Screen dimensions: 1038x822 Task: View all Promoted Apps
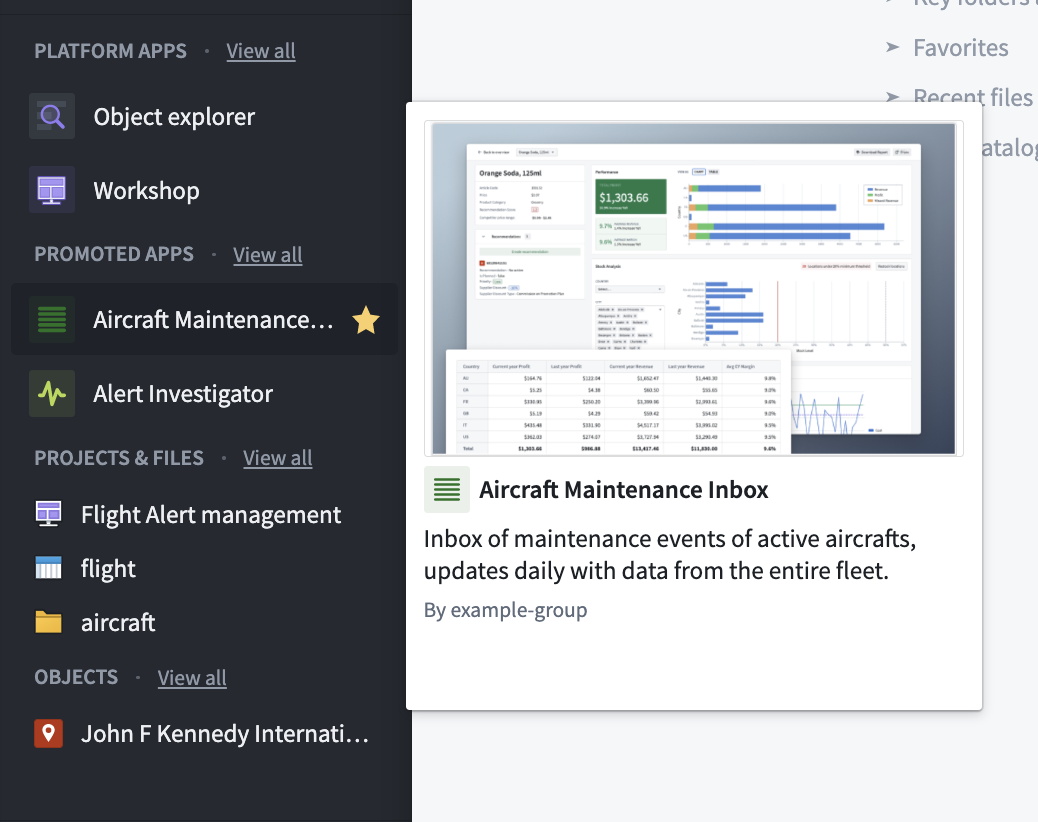[x=267, y=255]
